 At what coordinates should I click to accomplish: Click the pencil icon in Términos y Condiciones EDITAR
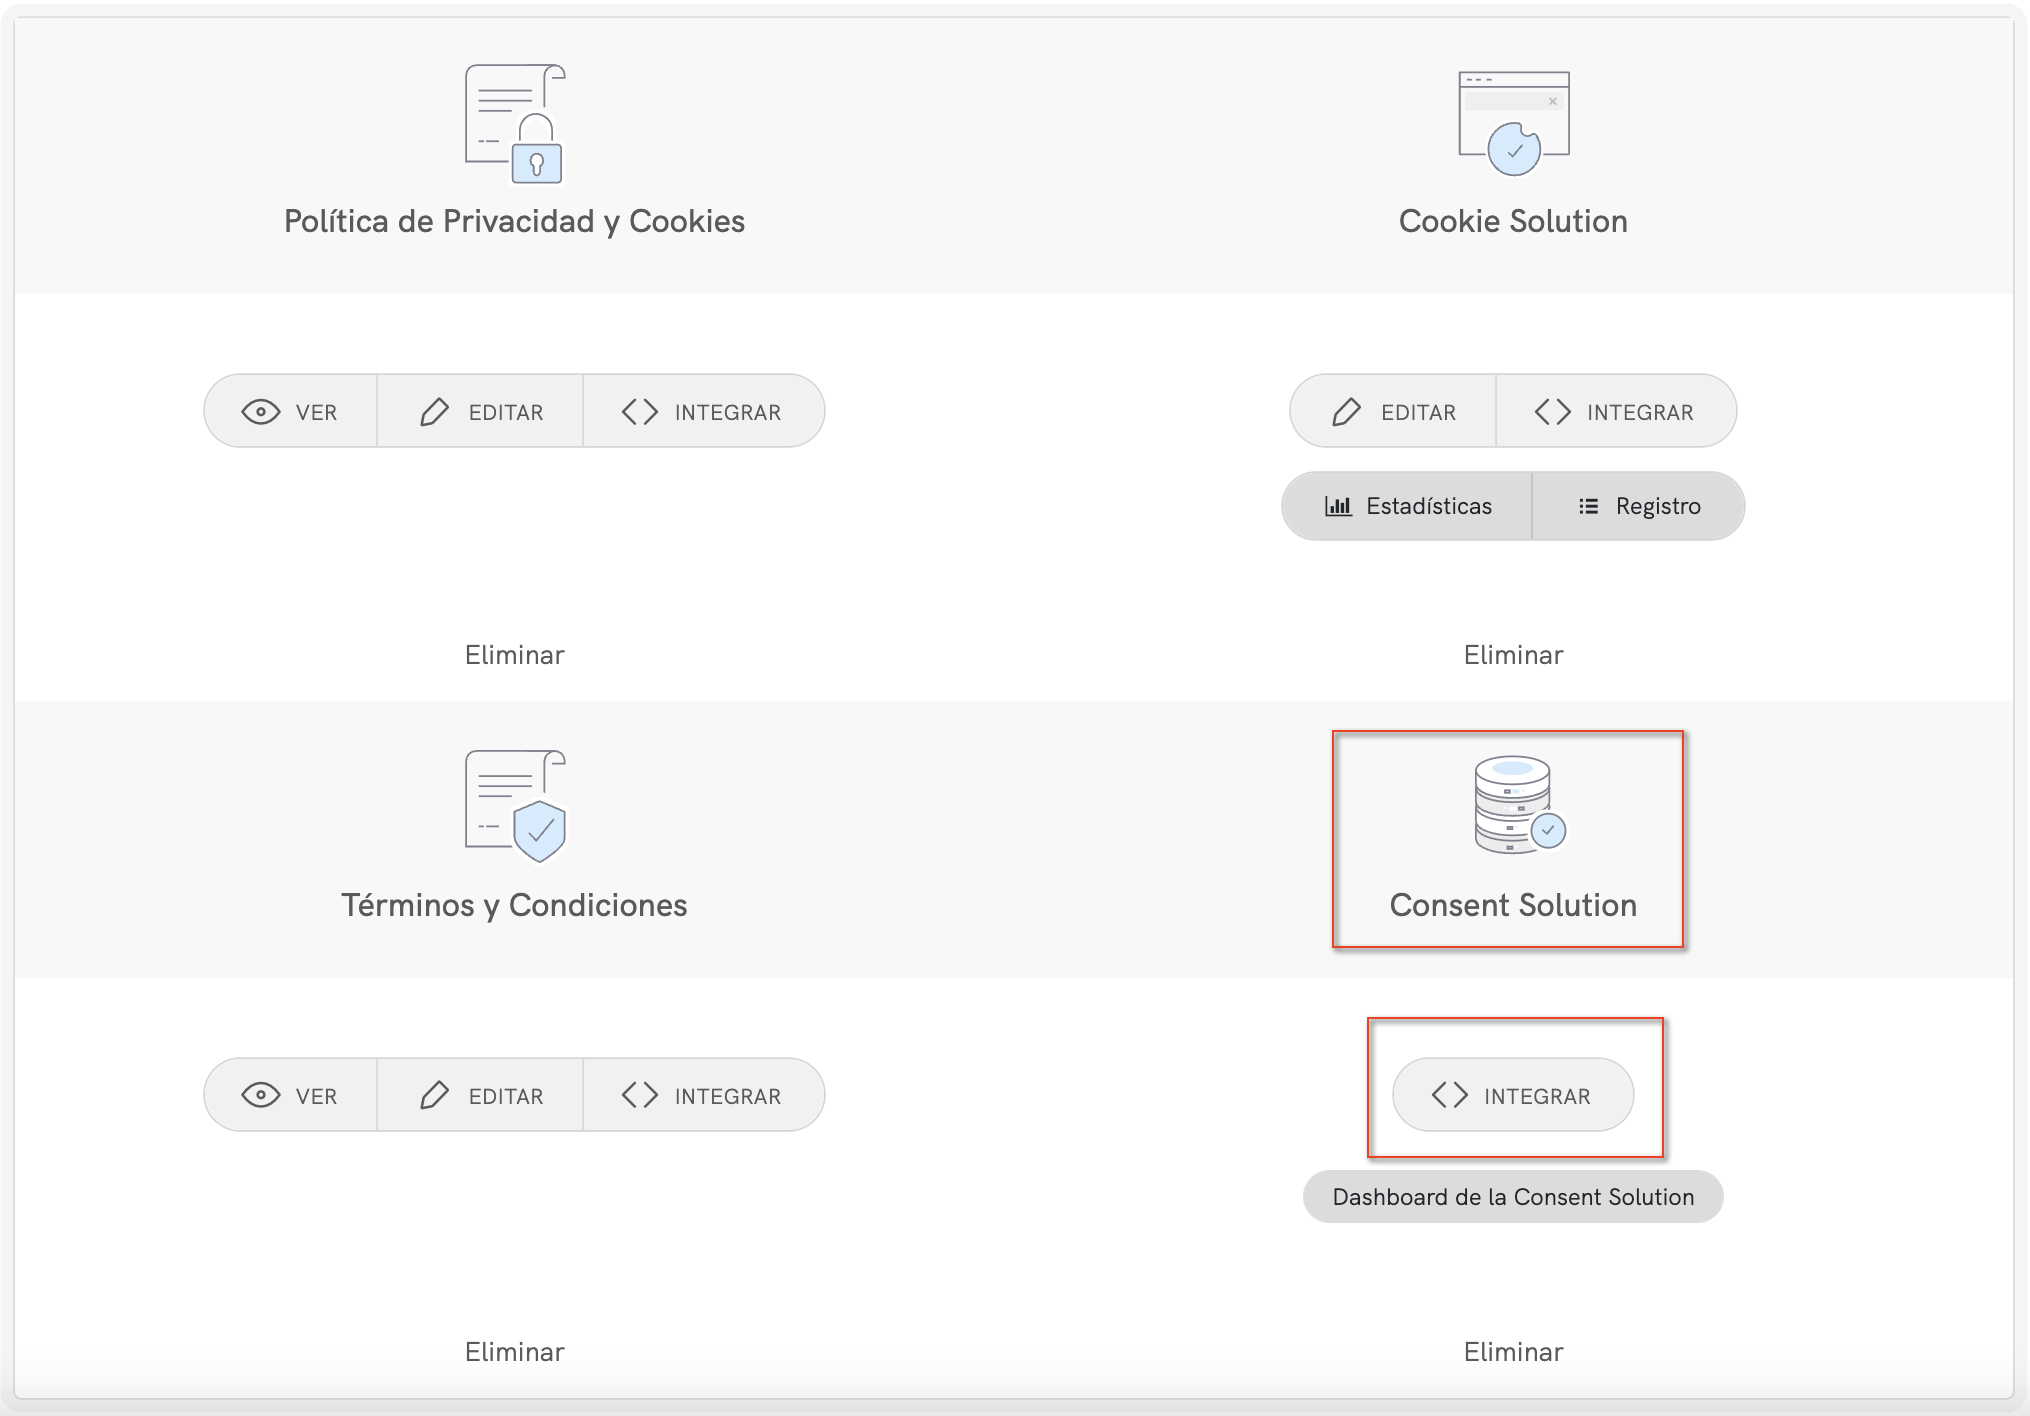tap(434, 1095)
